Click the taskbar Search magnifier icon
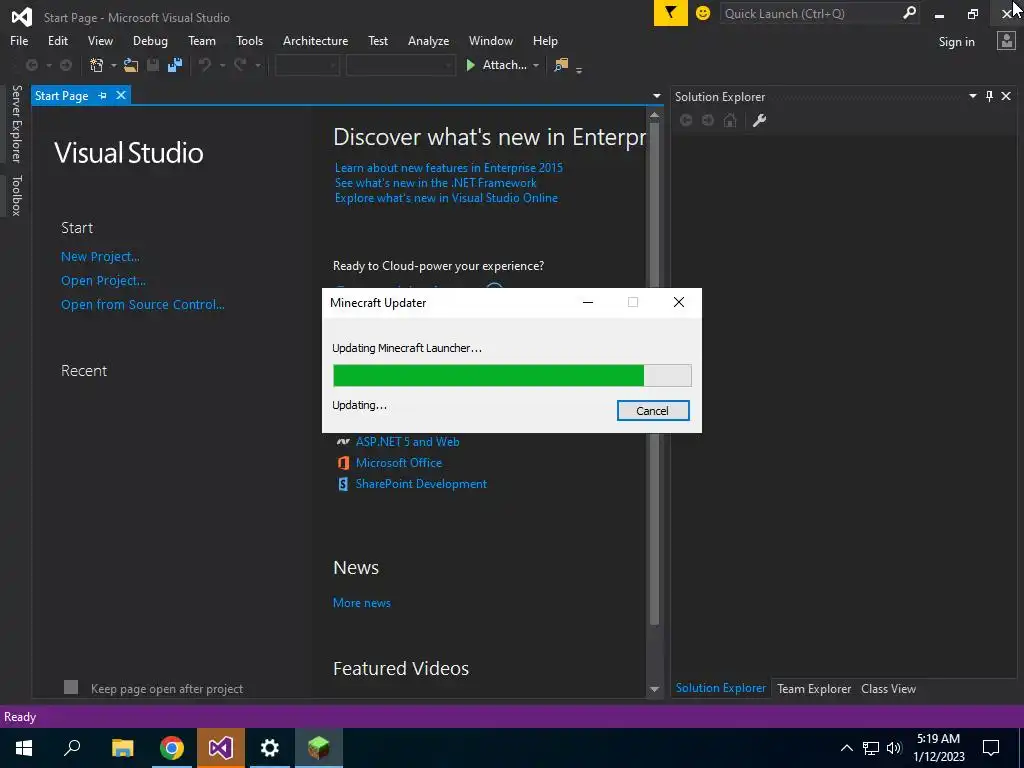This screenshot has width=1024, height=768. (72, 748)
